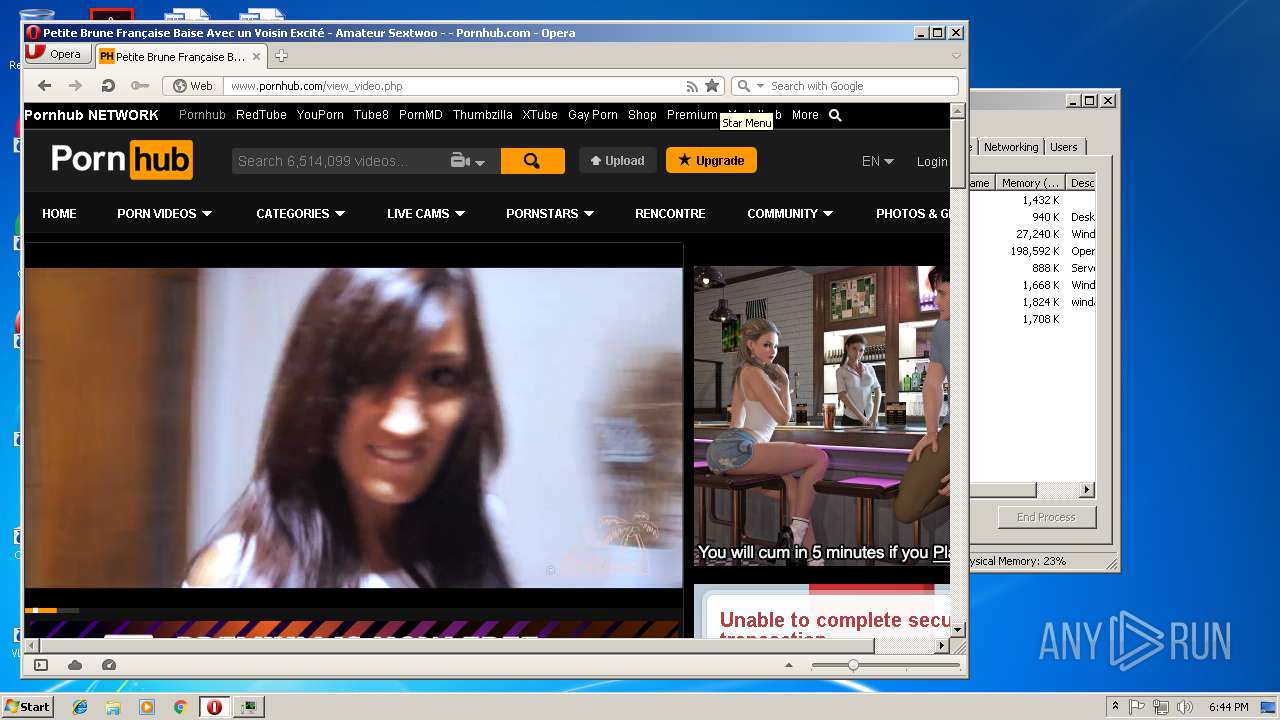Click Task Manager list scroll right arrow
Viewport: 1280px width, 720px height.
1087,490
